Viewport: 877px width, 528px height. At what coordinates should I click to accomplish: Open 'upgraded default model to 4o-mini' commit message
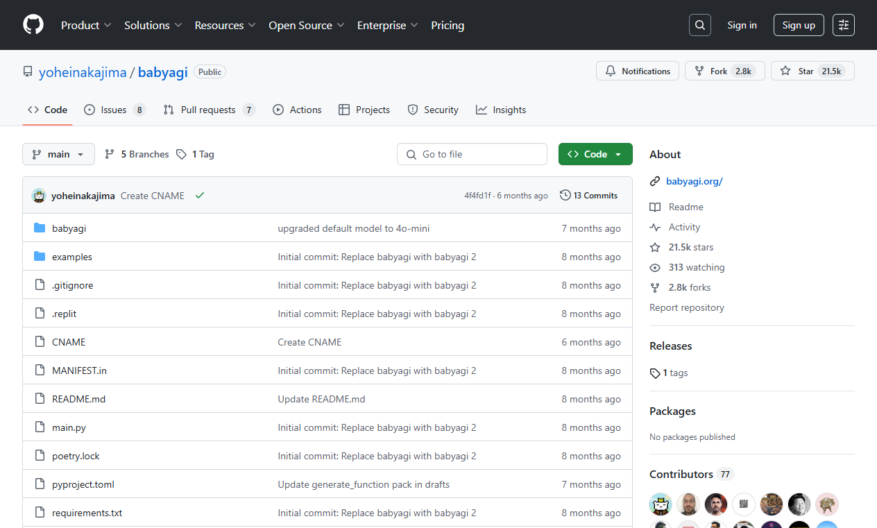[x=353, y=228]
